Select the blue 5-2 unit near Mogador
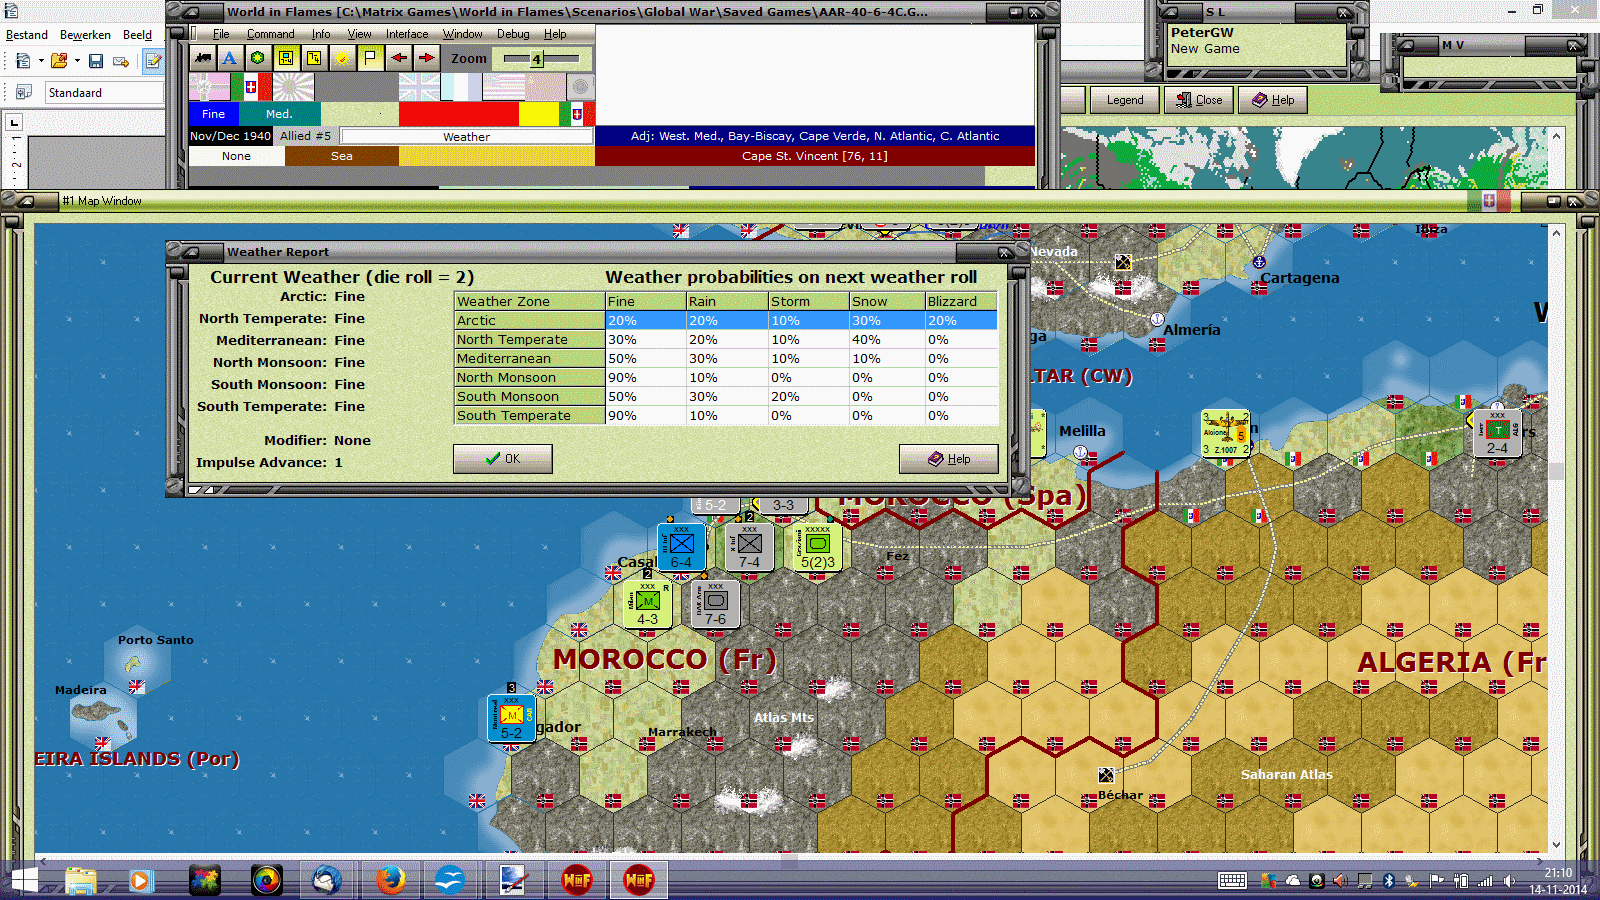1600x900 pixels. coord(511,719)
